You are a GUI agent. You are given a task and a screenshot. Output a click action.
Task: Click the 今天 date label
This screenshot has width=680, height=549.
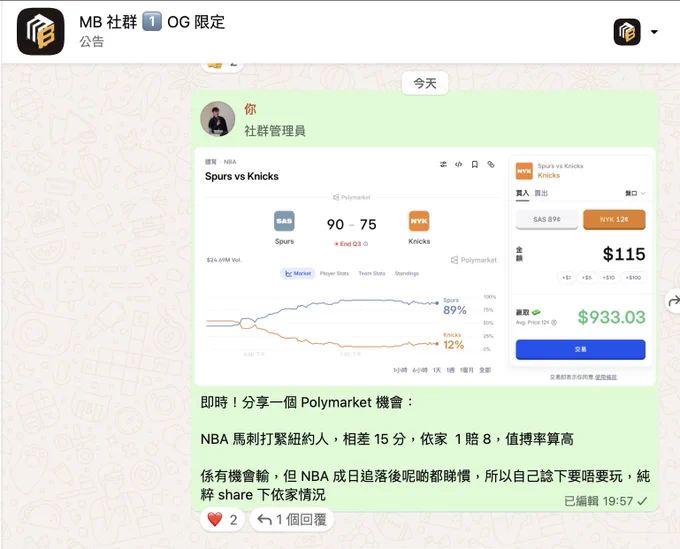point(425,83)
